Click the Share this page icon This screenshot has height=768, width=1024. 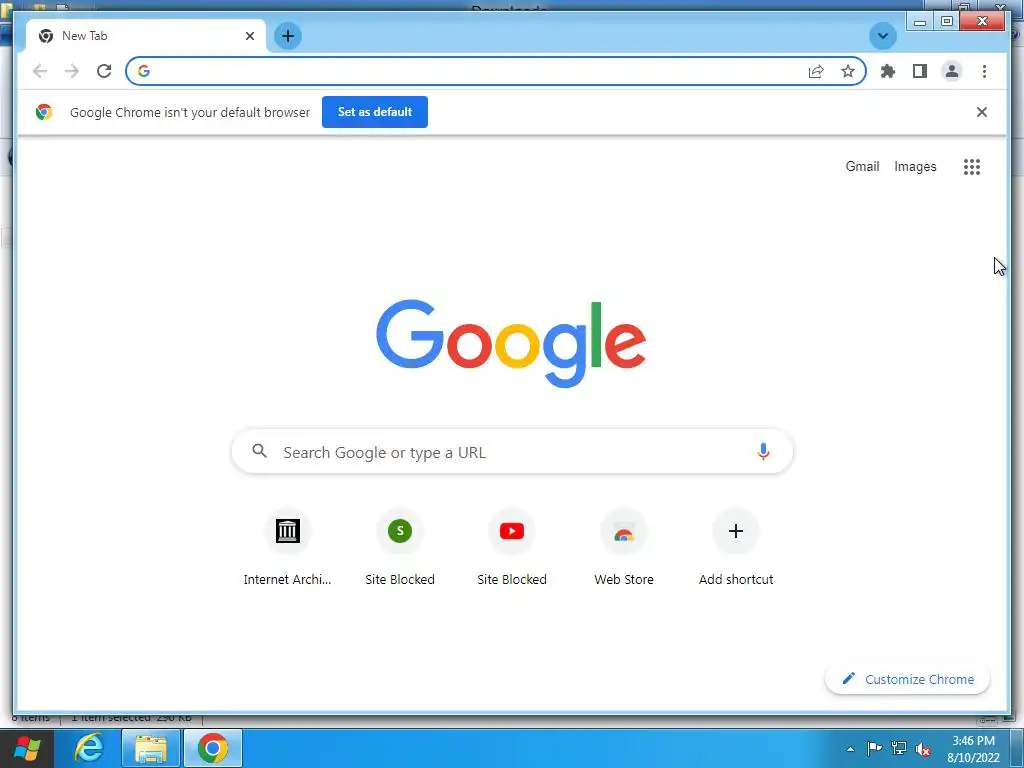click(x=816, y=71)
